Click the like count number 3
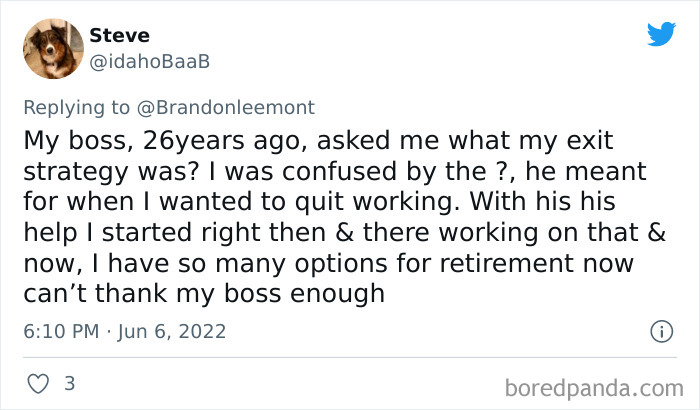Screen dimensions: 700x410 coord(69,383)
